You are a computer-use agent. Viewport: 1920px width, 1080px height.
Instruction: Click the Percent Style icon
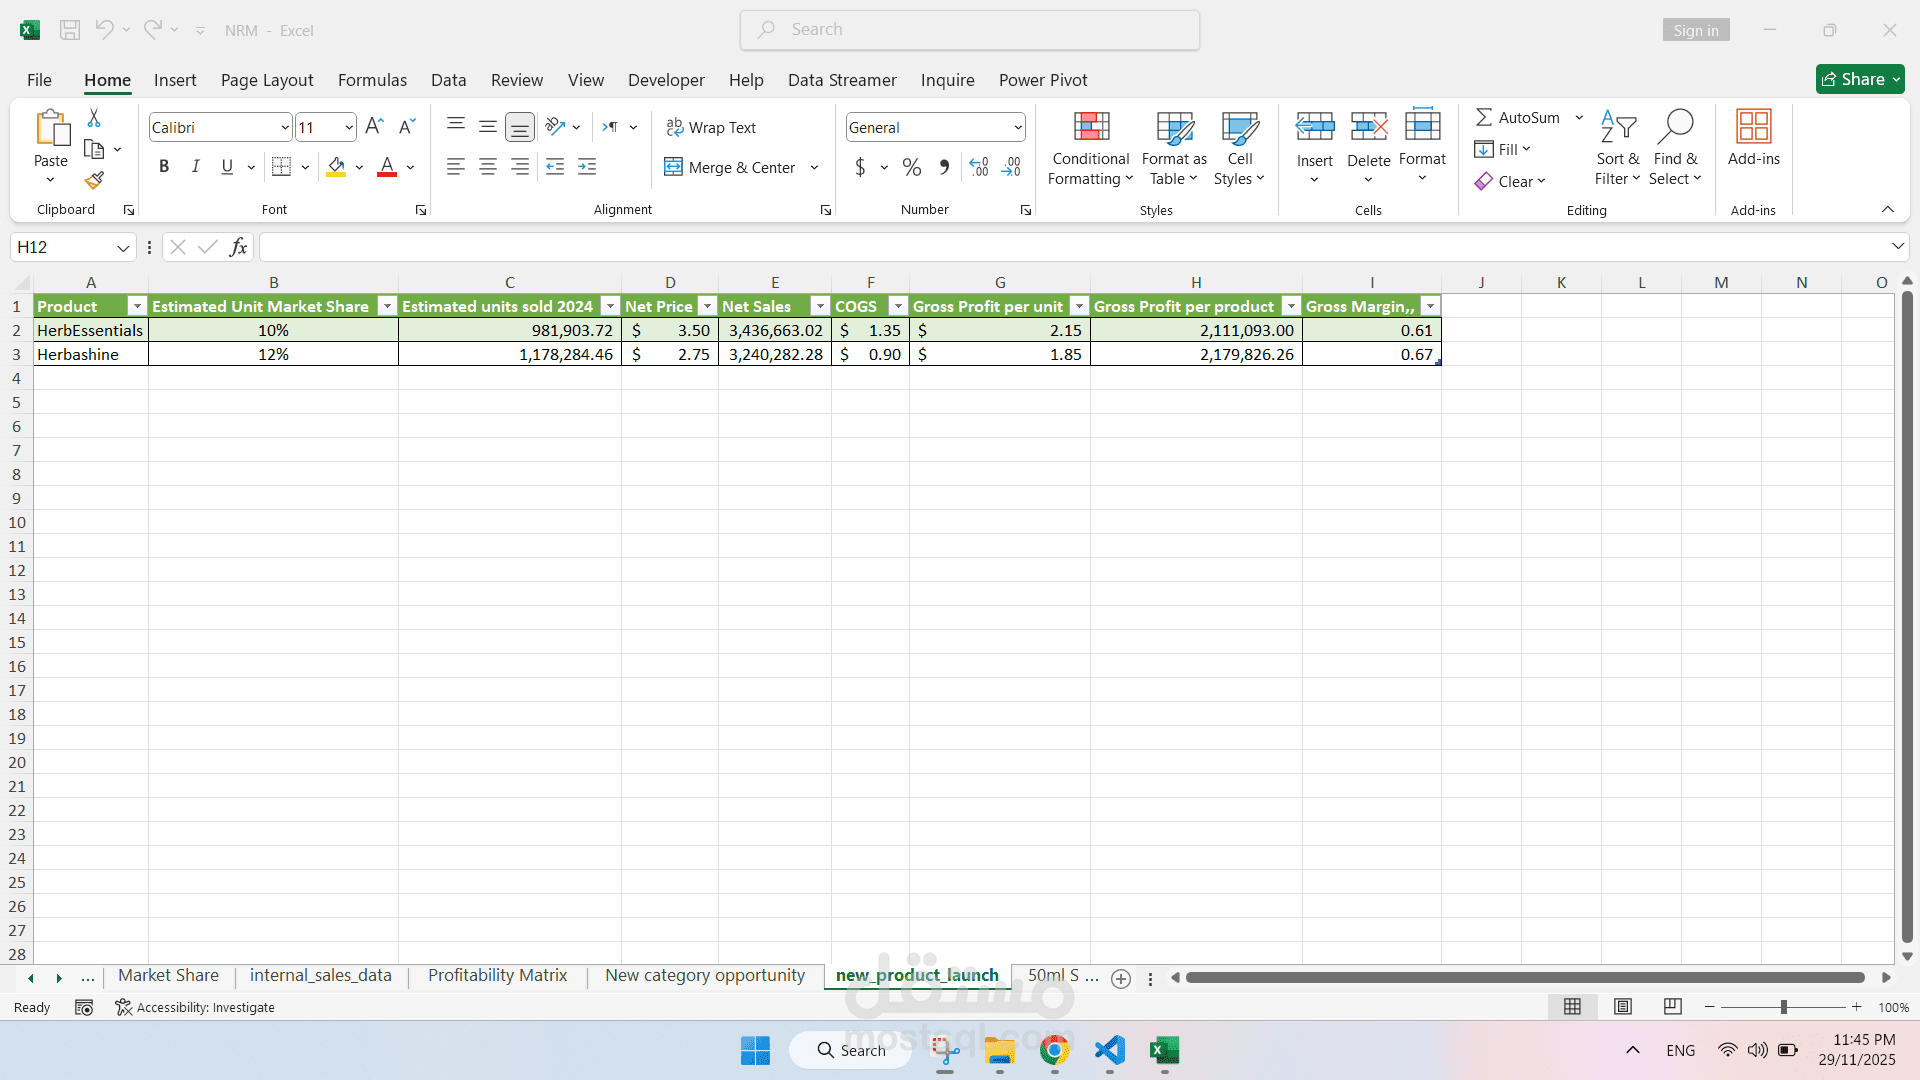point(911,168)
